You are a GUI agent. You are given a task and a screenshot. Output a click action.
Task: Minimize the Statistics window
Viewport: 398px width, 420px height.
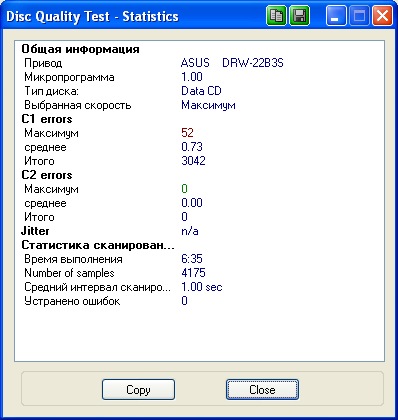[x=336, y=16]
